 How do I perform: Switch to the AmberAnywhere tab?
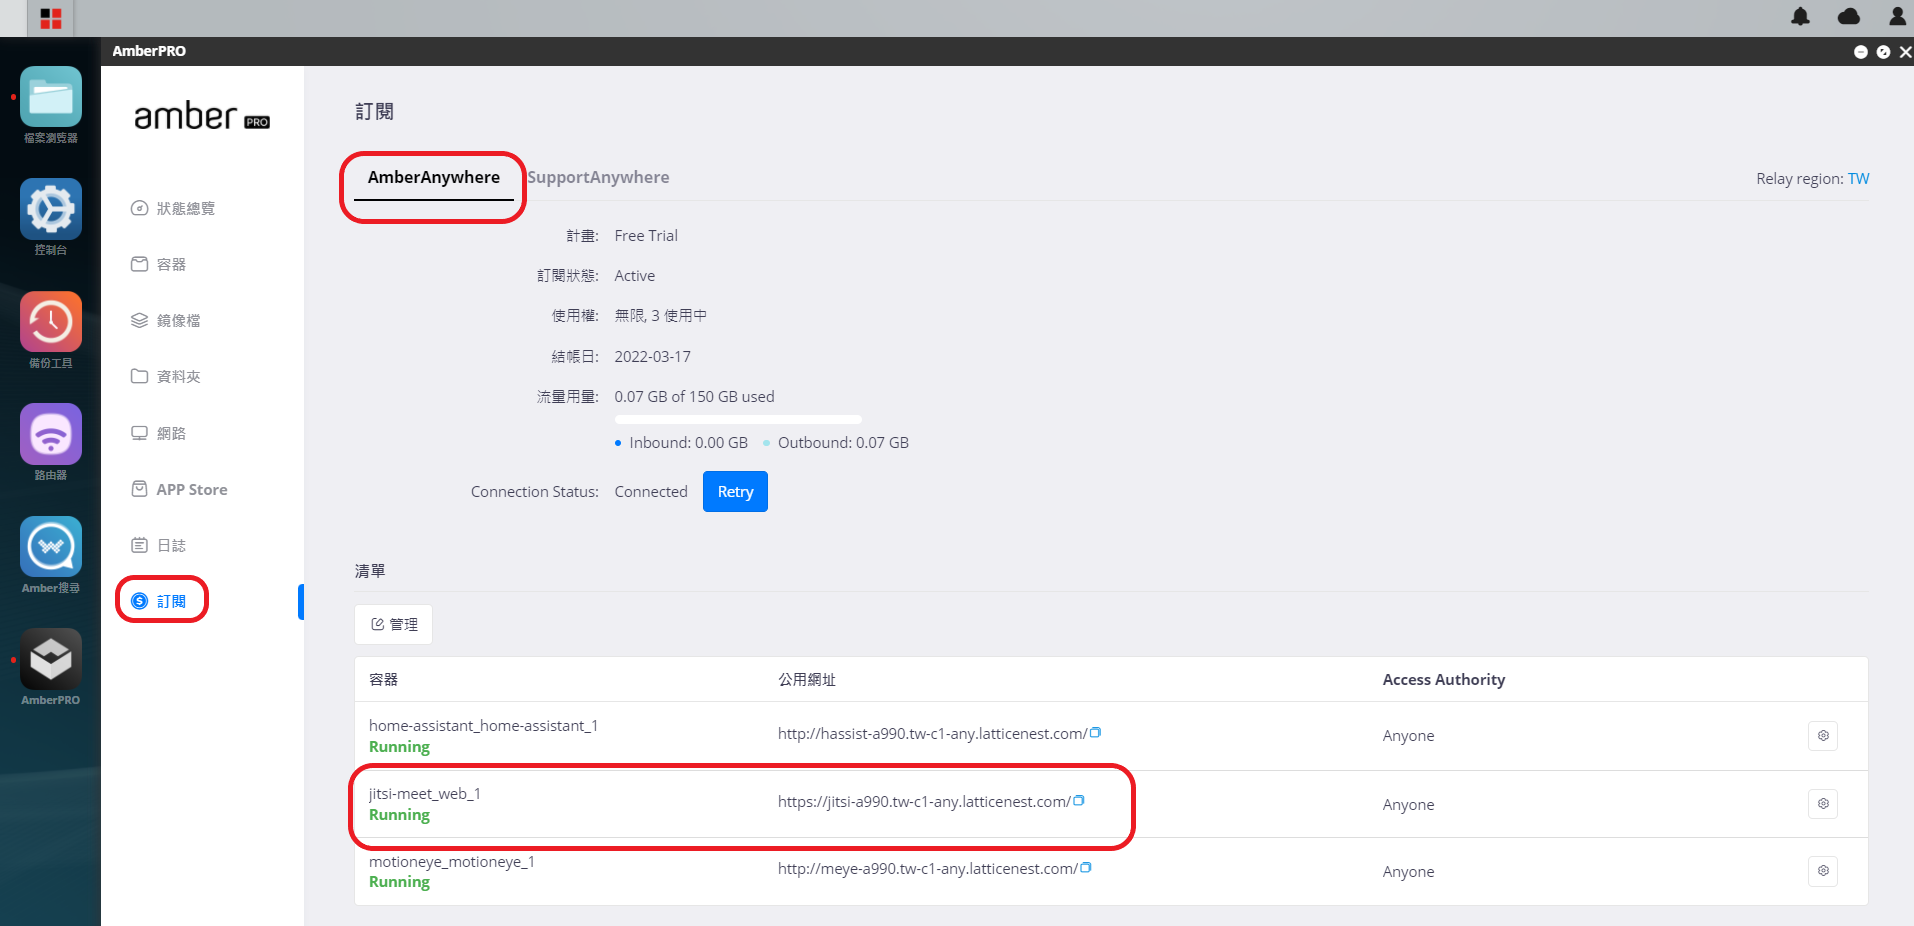434,177
